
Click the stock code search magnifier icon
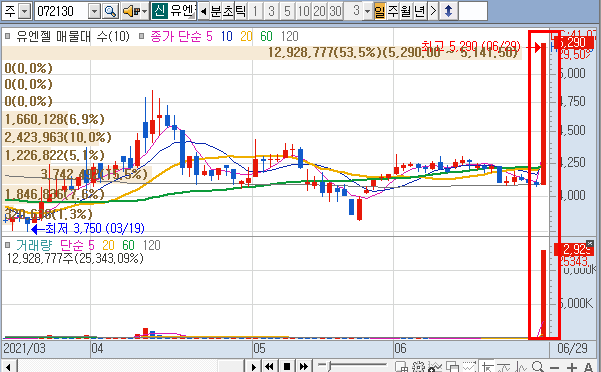click(110, 11)
